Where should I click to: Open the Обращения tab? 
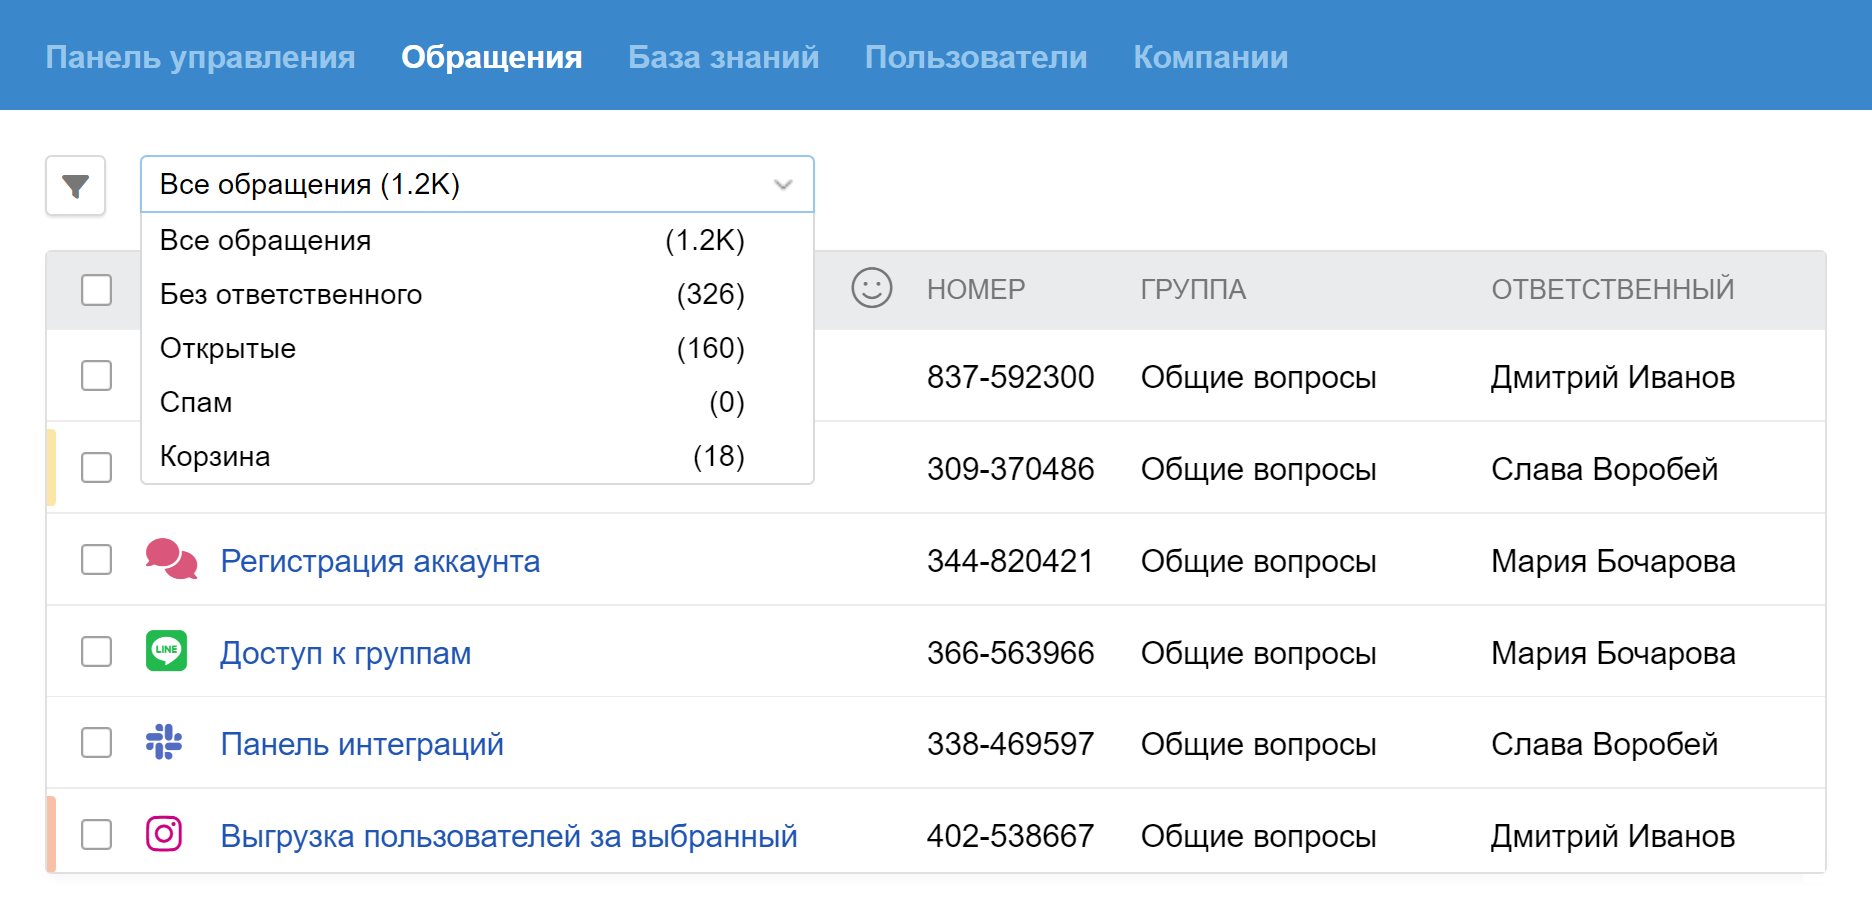491,57
